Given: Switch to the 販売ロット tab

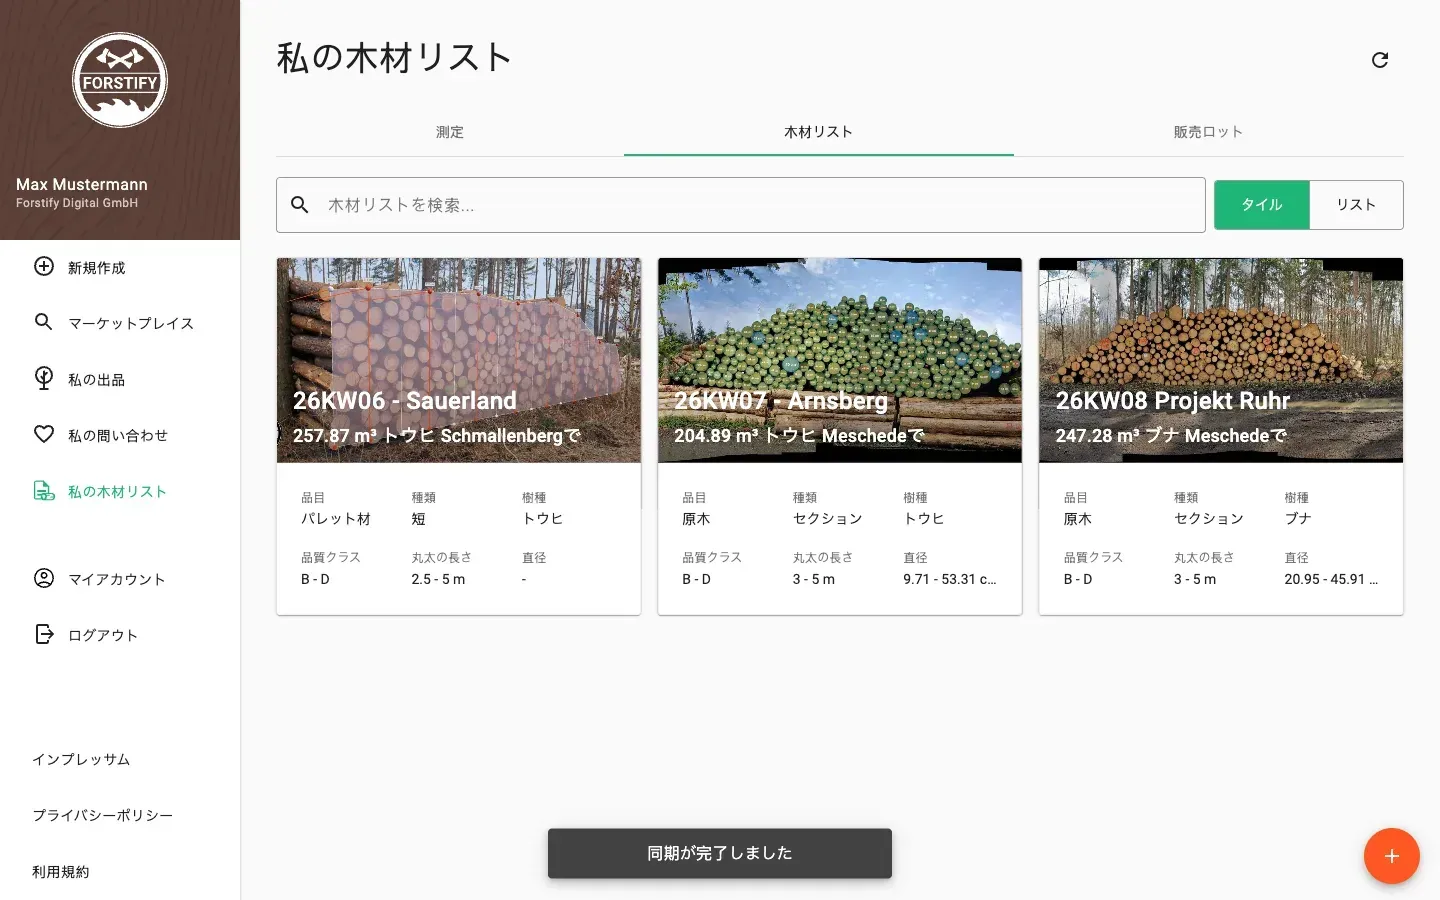Looking at the screenshot, I should click(1208, 132).
